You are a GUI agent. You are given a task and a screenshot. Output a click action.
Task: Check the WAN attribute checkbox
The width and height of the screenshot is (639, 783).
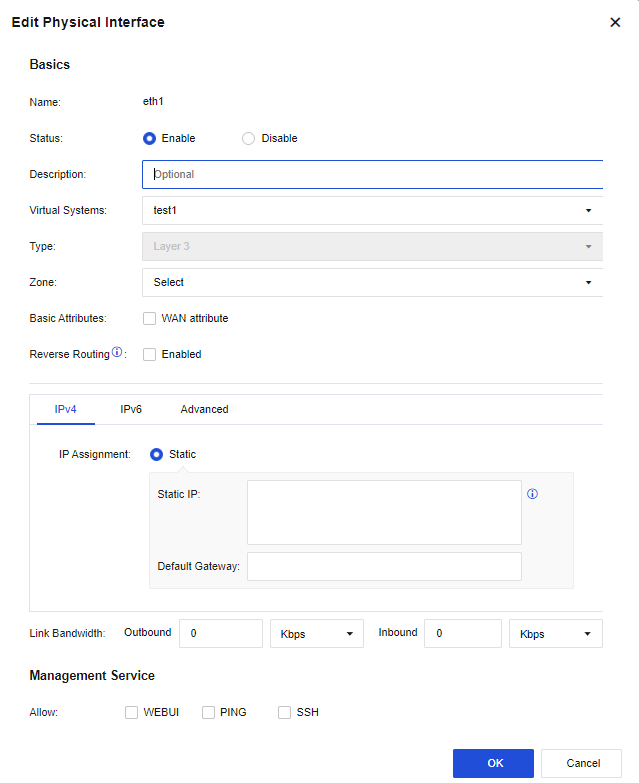tap(150, 319)
